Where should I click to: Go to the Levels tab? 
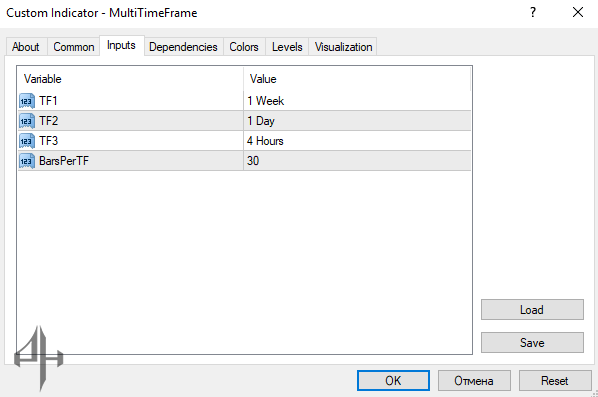287,47
